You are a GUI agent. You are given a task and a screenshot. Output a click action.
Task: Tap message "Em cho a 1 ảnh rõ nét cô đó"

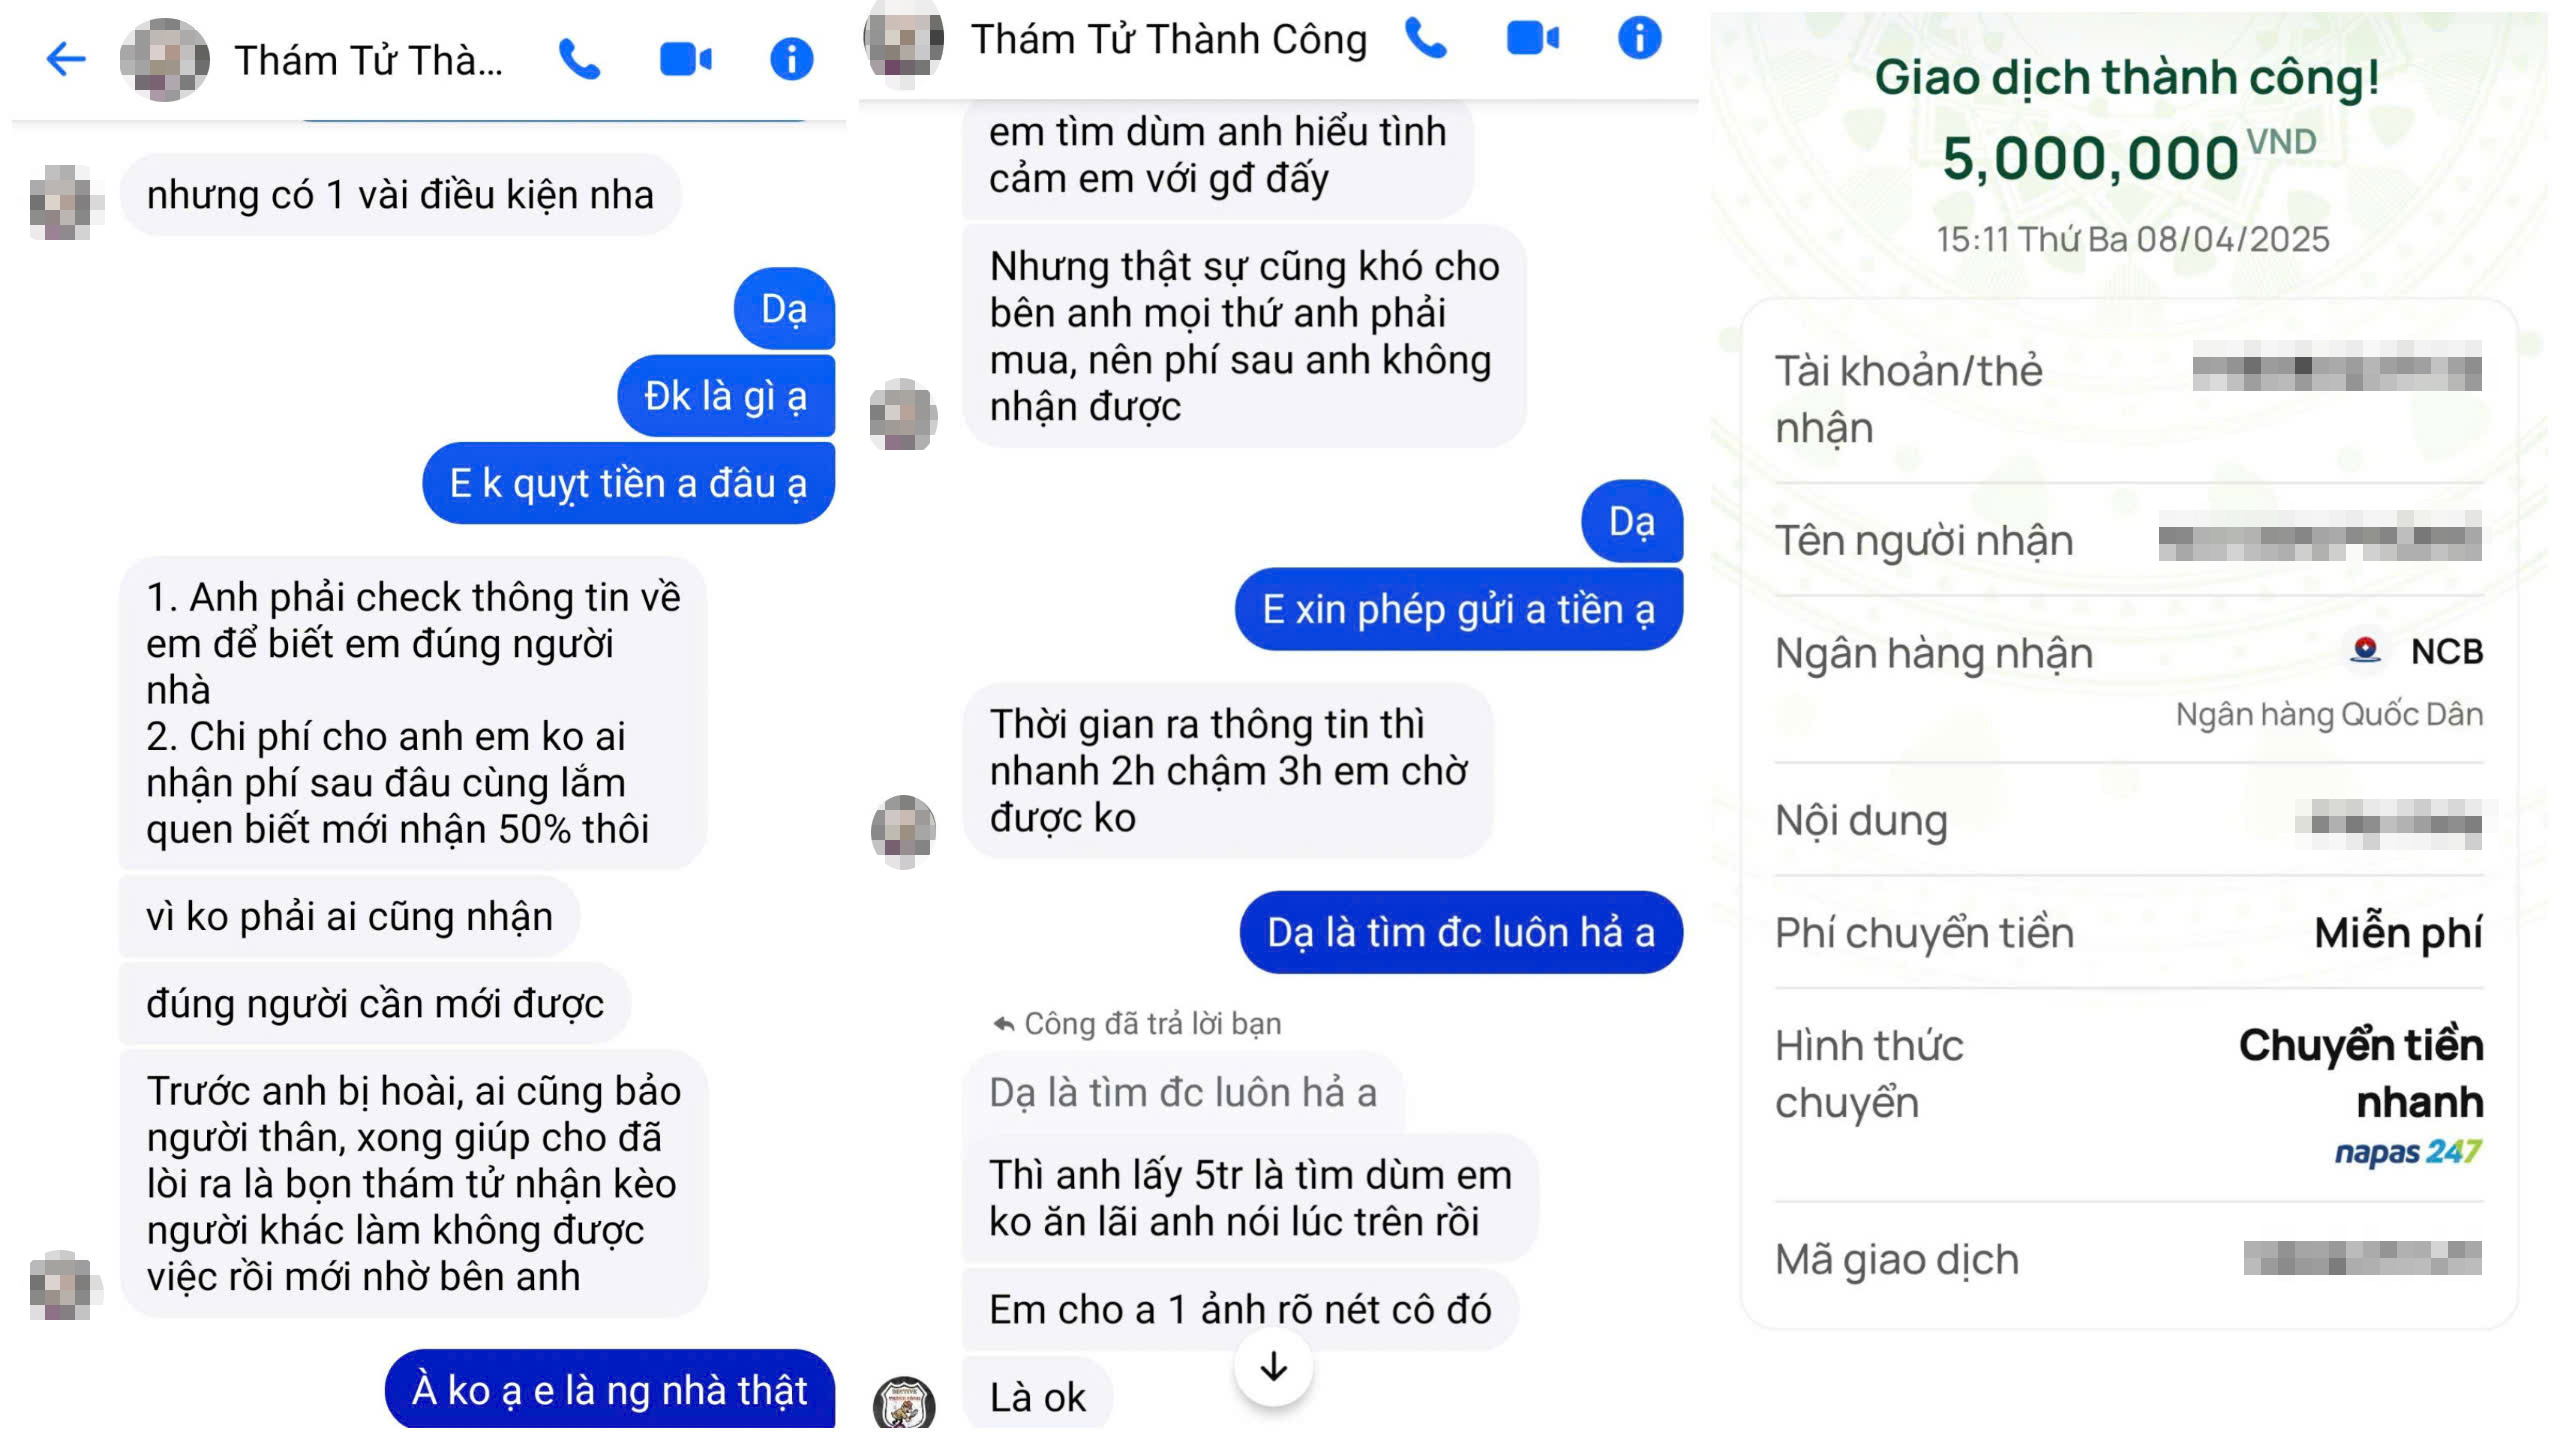tap(1240, 1309)
